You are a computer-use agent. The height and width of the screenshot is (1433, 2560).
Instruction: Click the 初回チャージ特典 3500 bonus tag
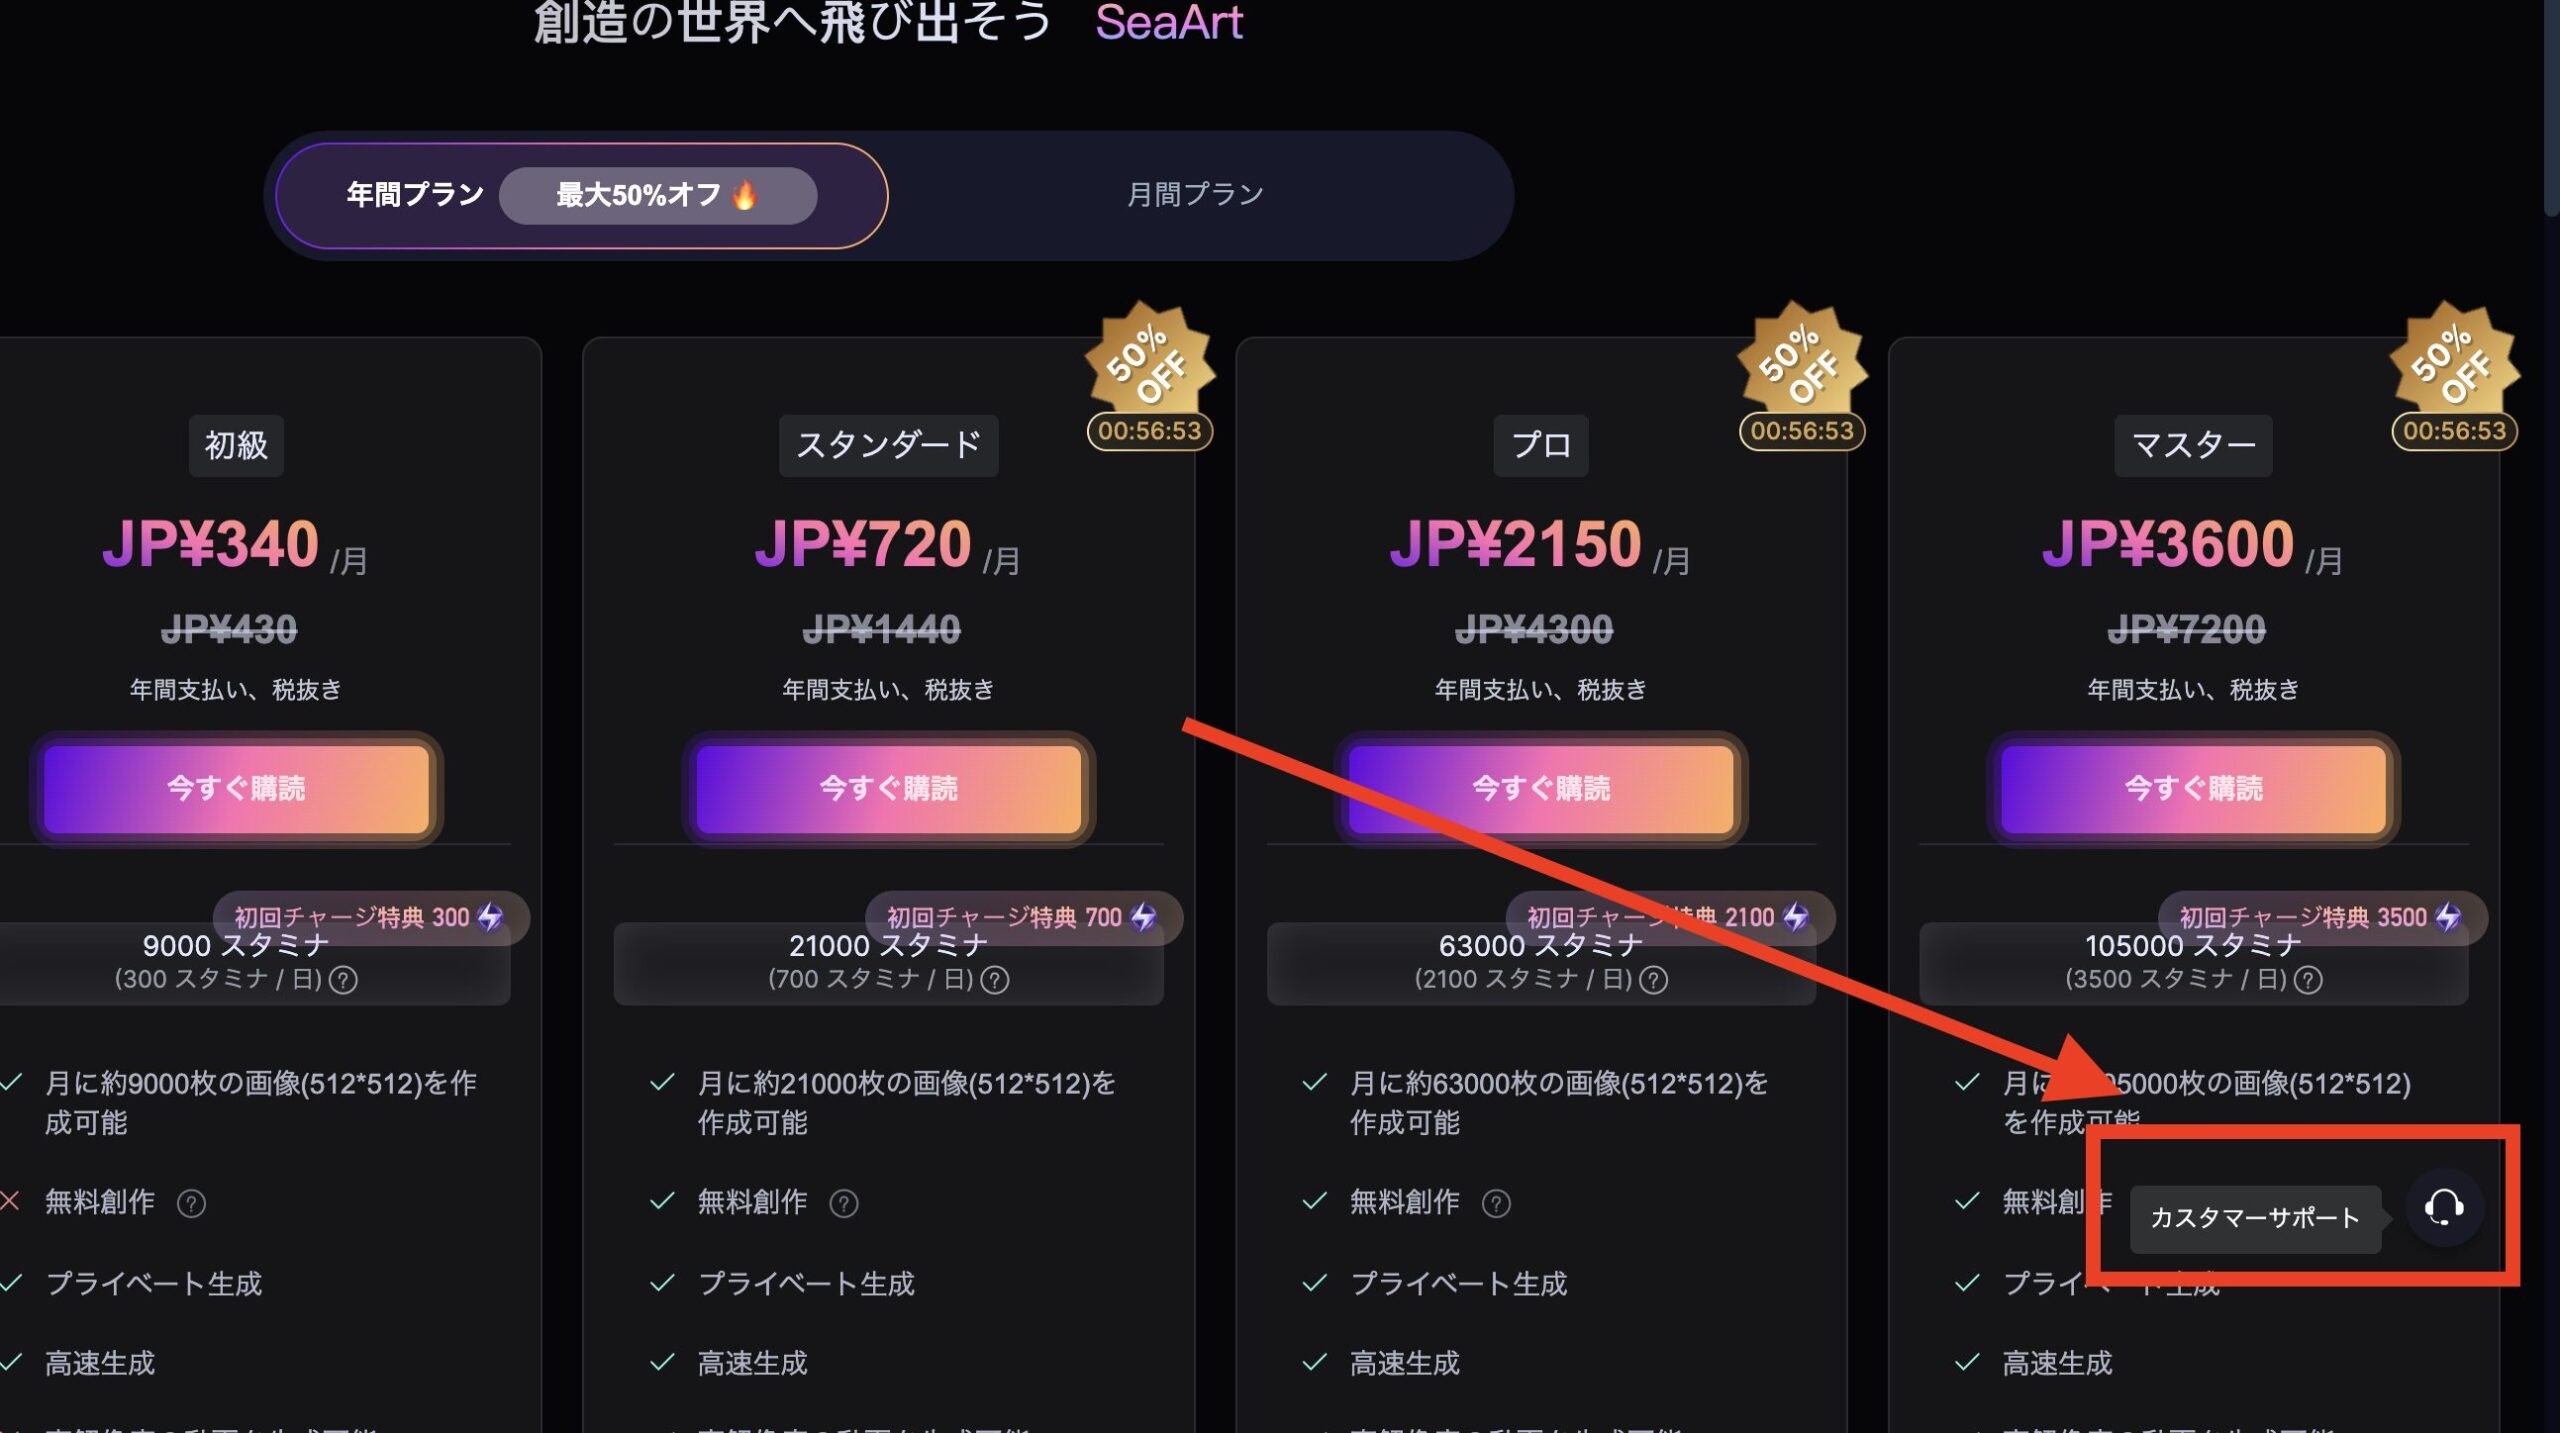pos(2322,917)
